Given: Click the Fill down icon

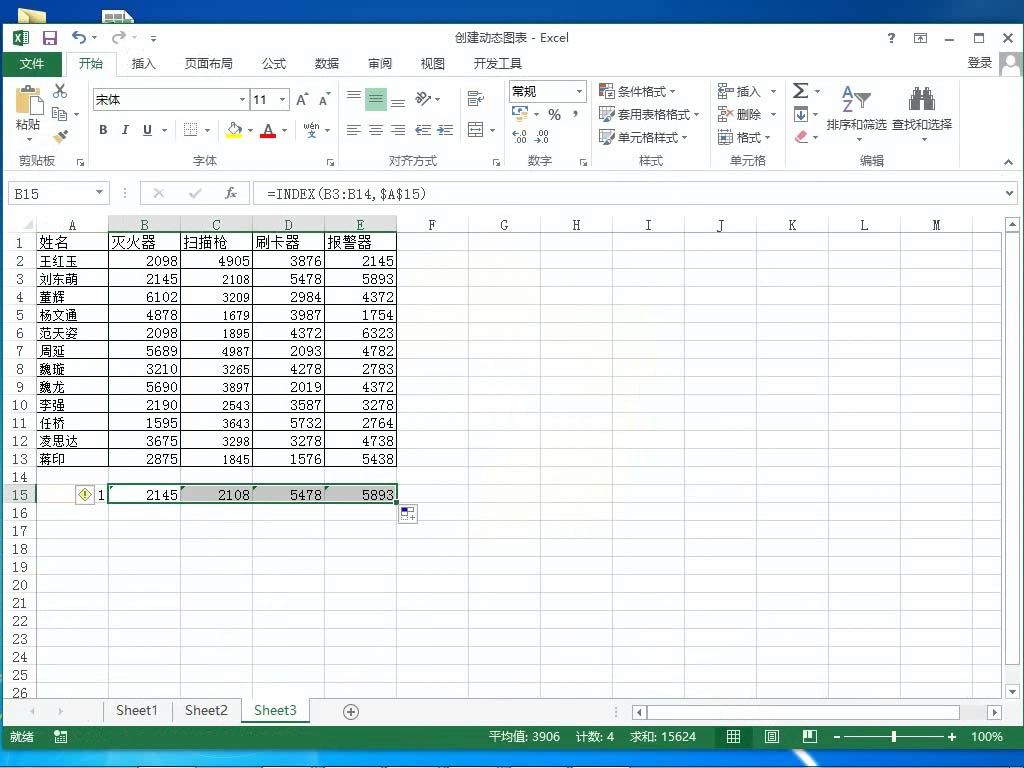Looking at the screenshot, I should [x=801, y=115].
